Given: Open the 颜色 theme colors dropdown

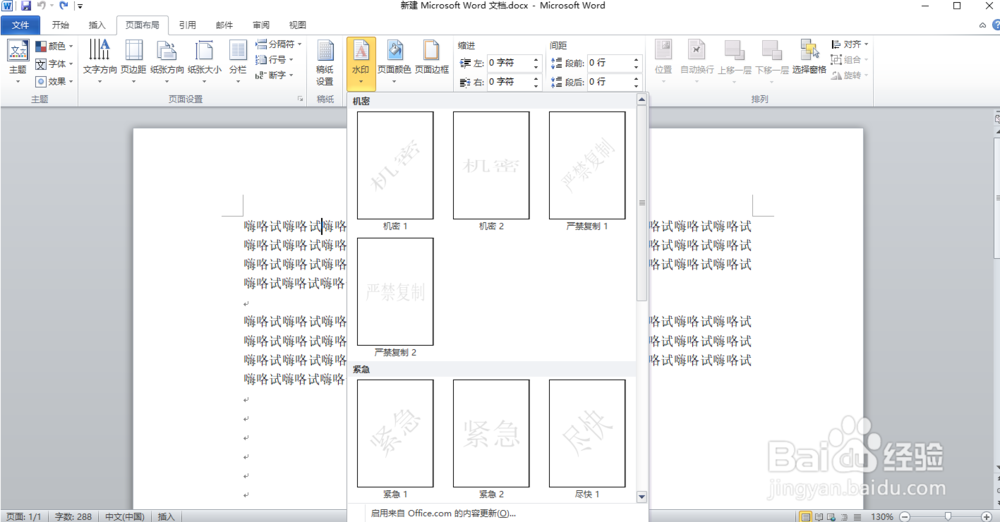Looking at the screenshot, I should 54,46.
